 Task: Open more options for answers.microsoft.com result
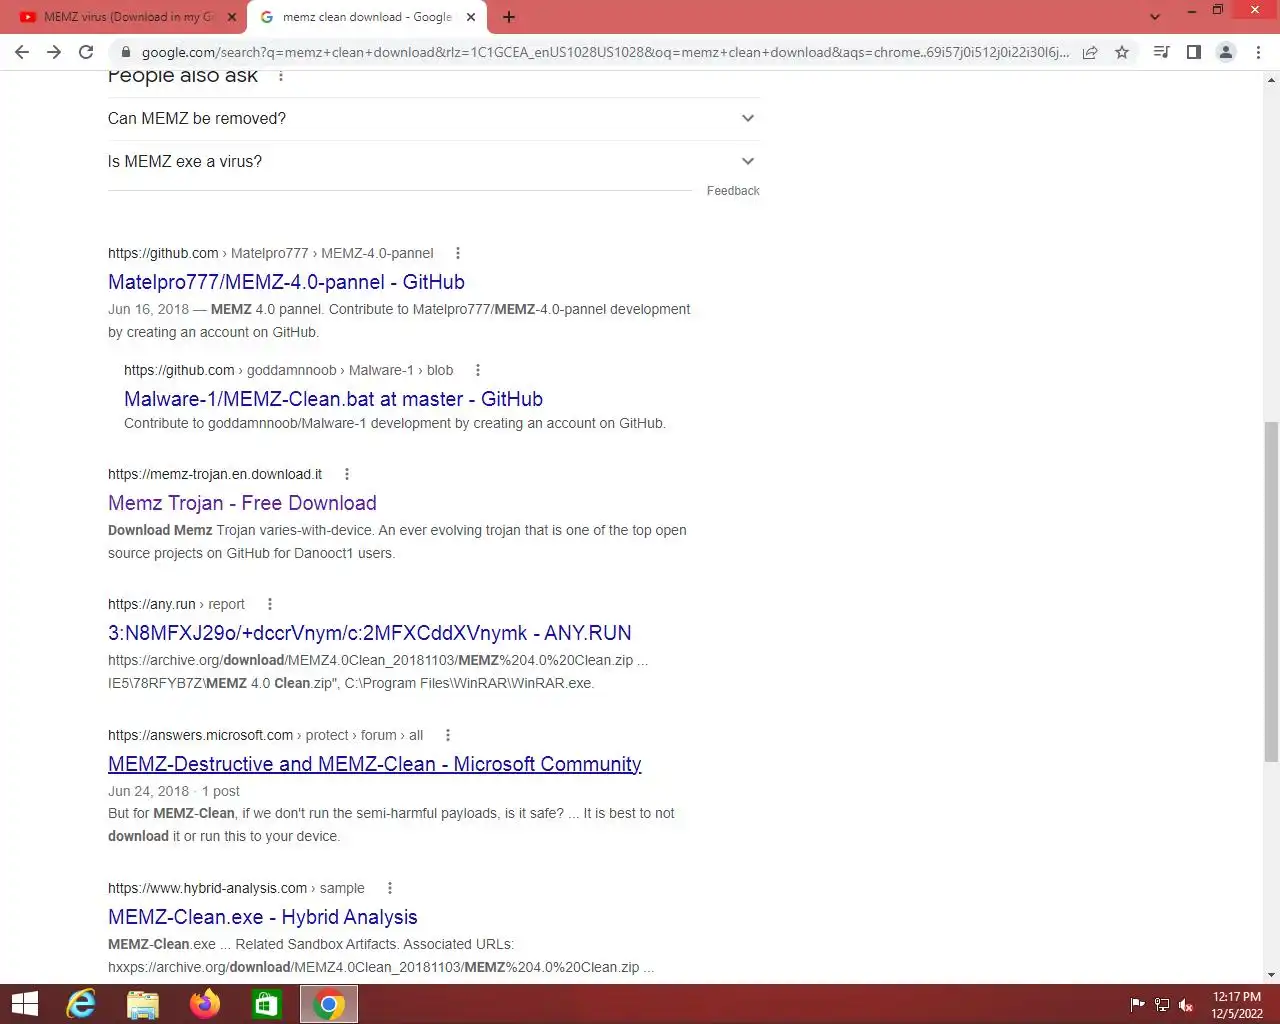click(447, 735)
